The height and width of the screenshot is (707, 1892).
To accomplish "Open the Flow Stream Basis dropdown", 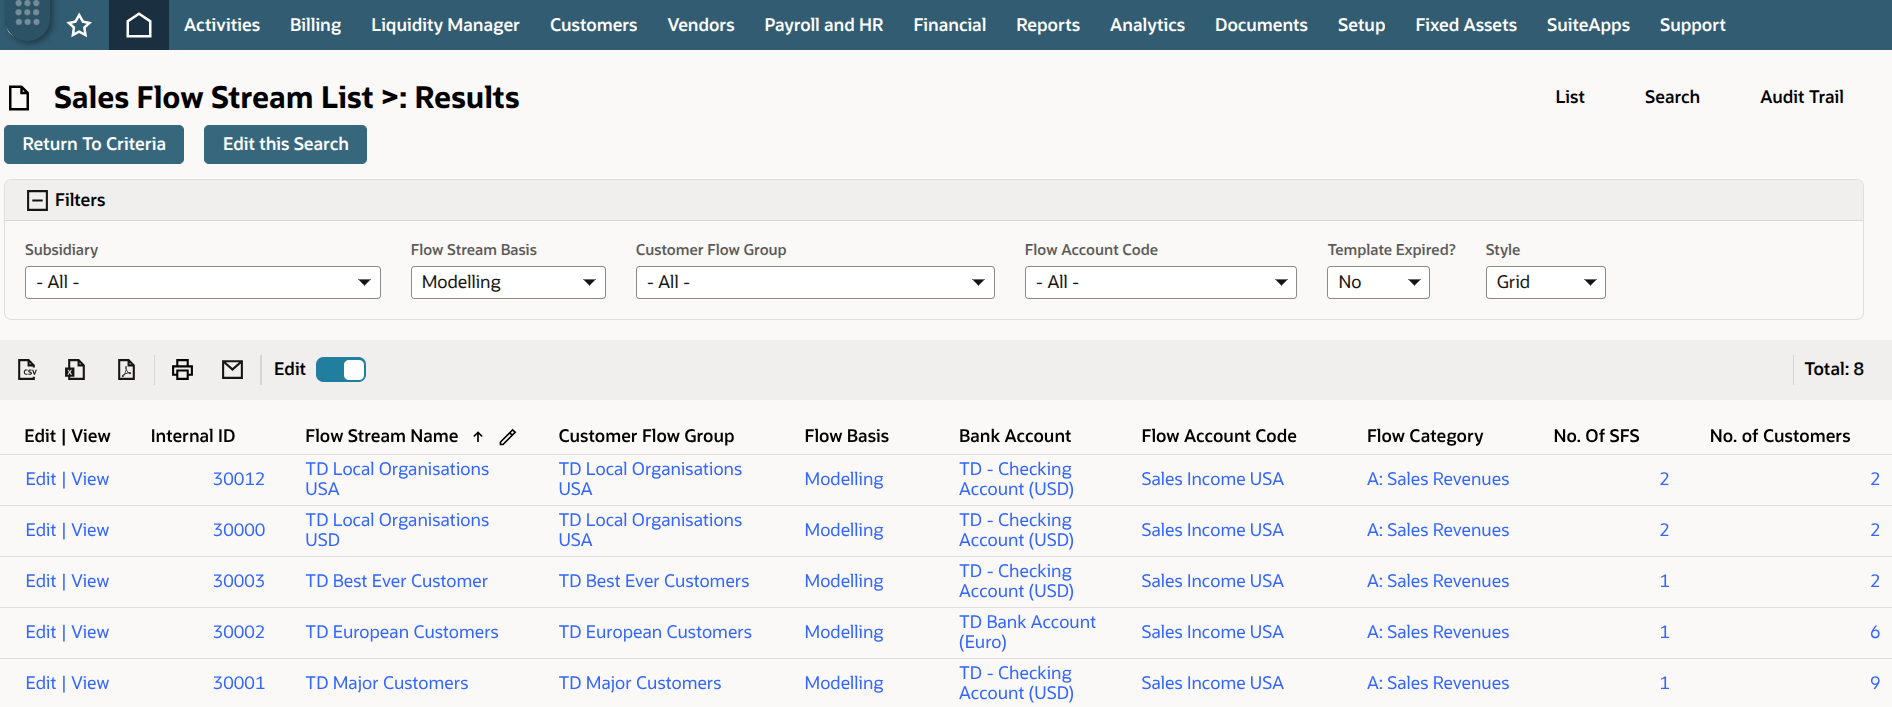I will [x=508, y=283].
